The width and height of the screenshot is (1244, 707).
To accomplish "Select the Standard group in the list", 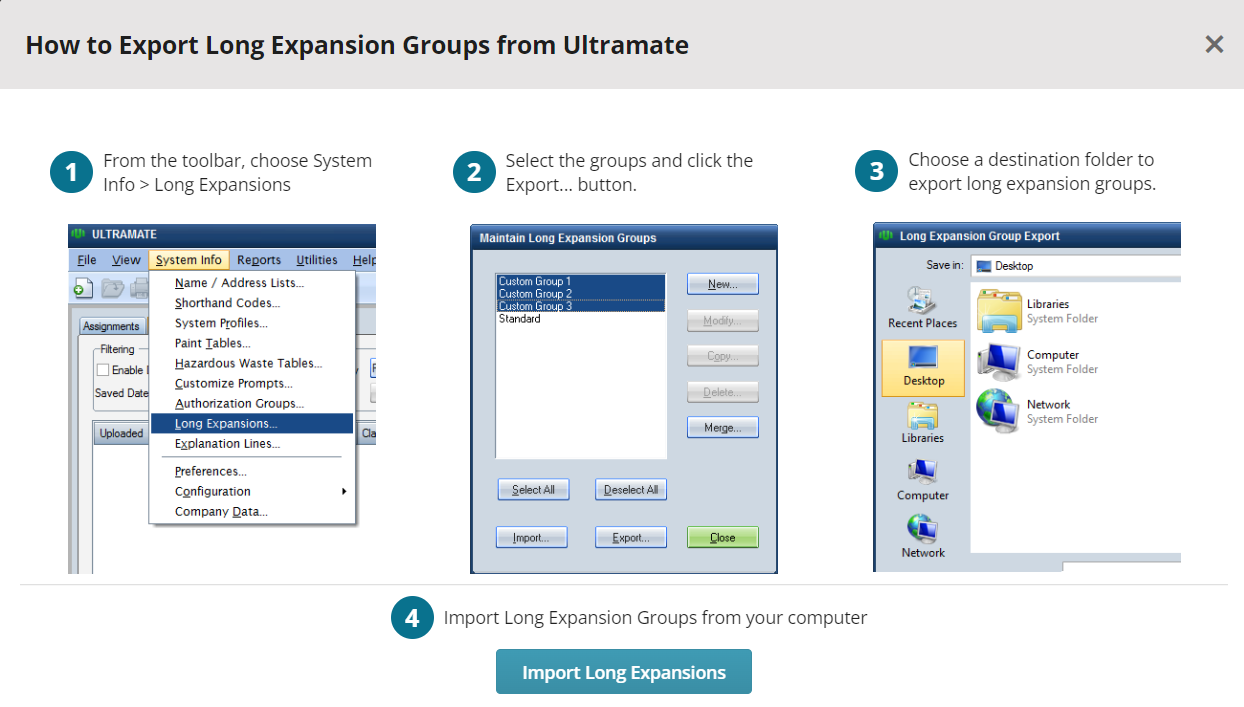I will pos(581,319).
